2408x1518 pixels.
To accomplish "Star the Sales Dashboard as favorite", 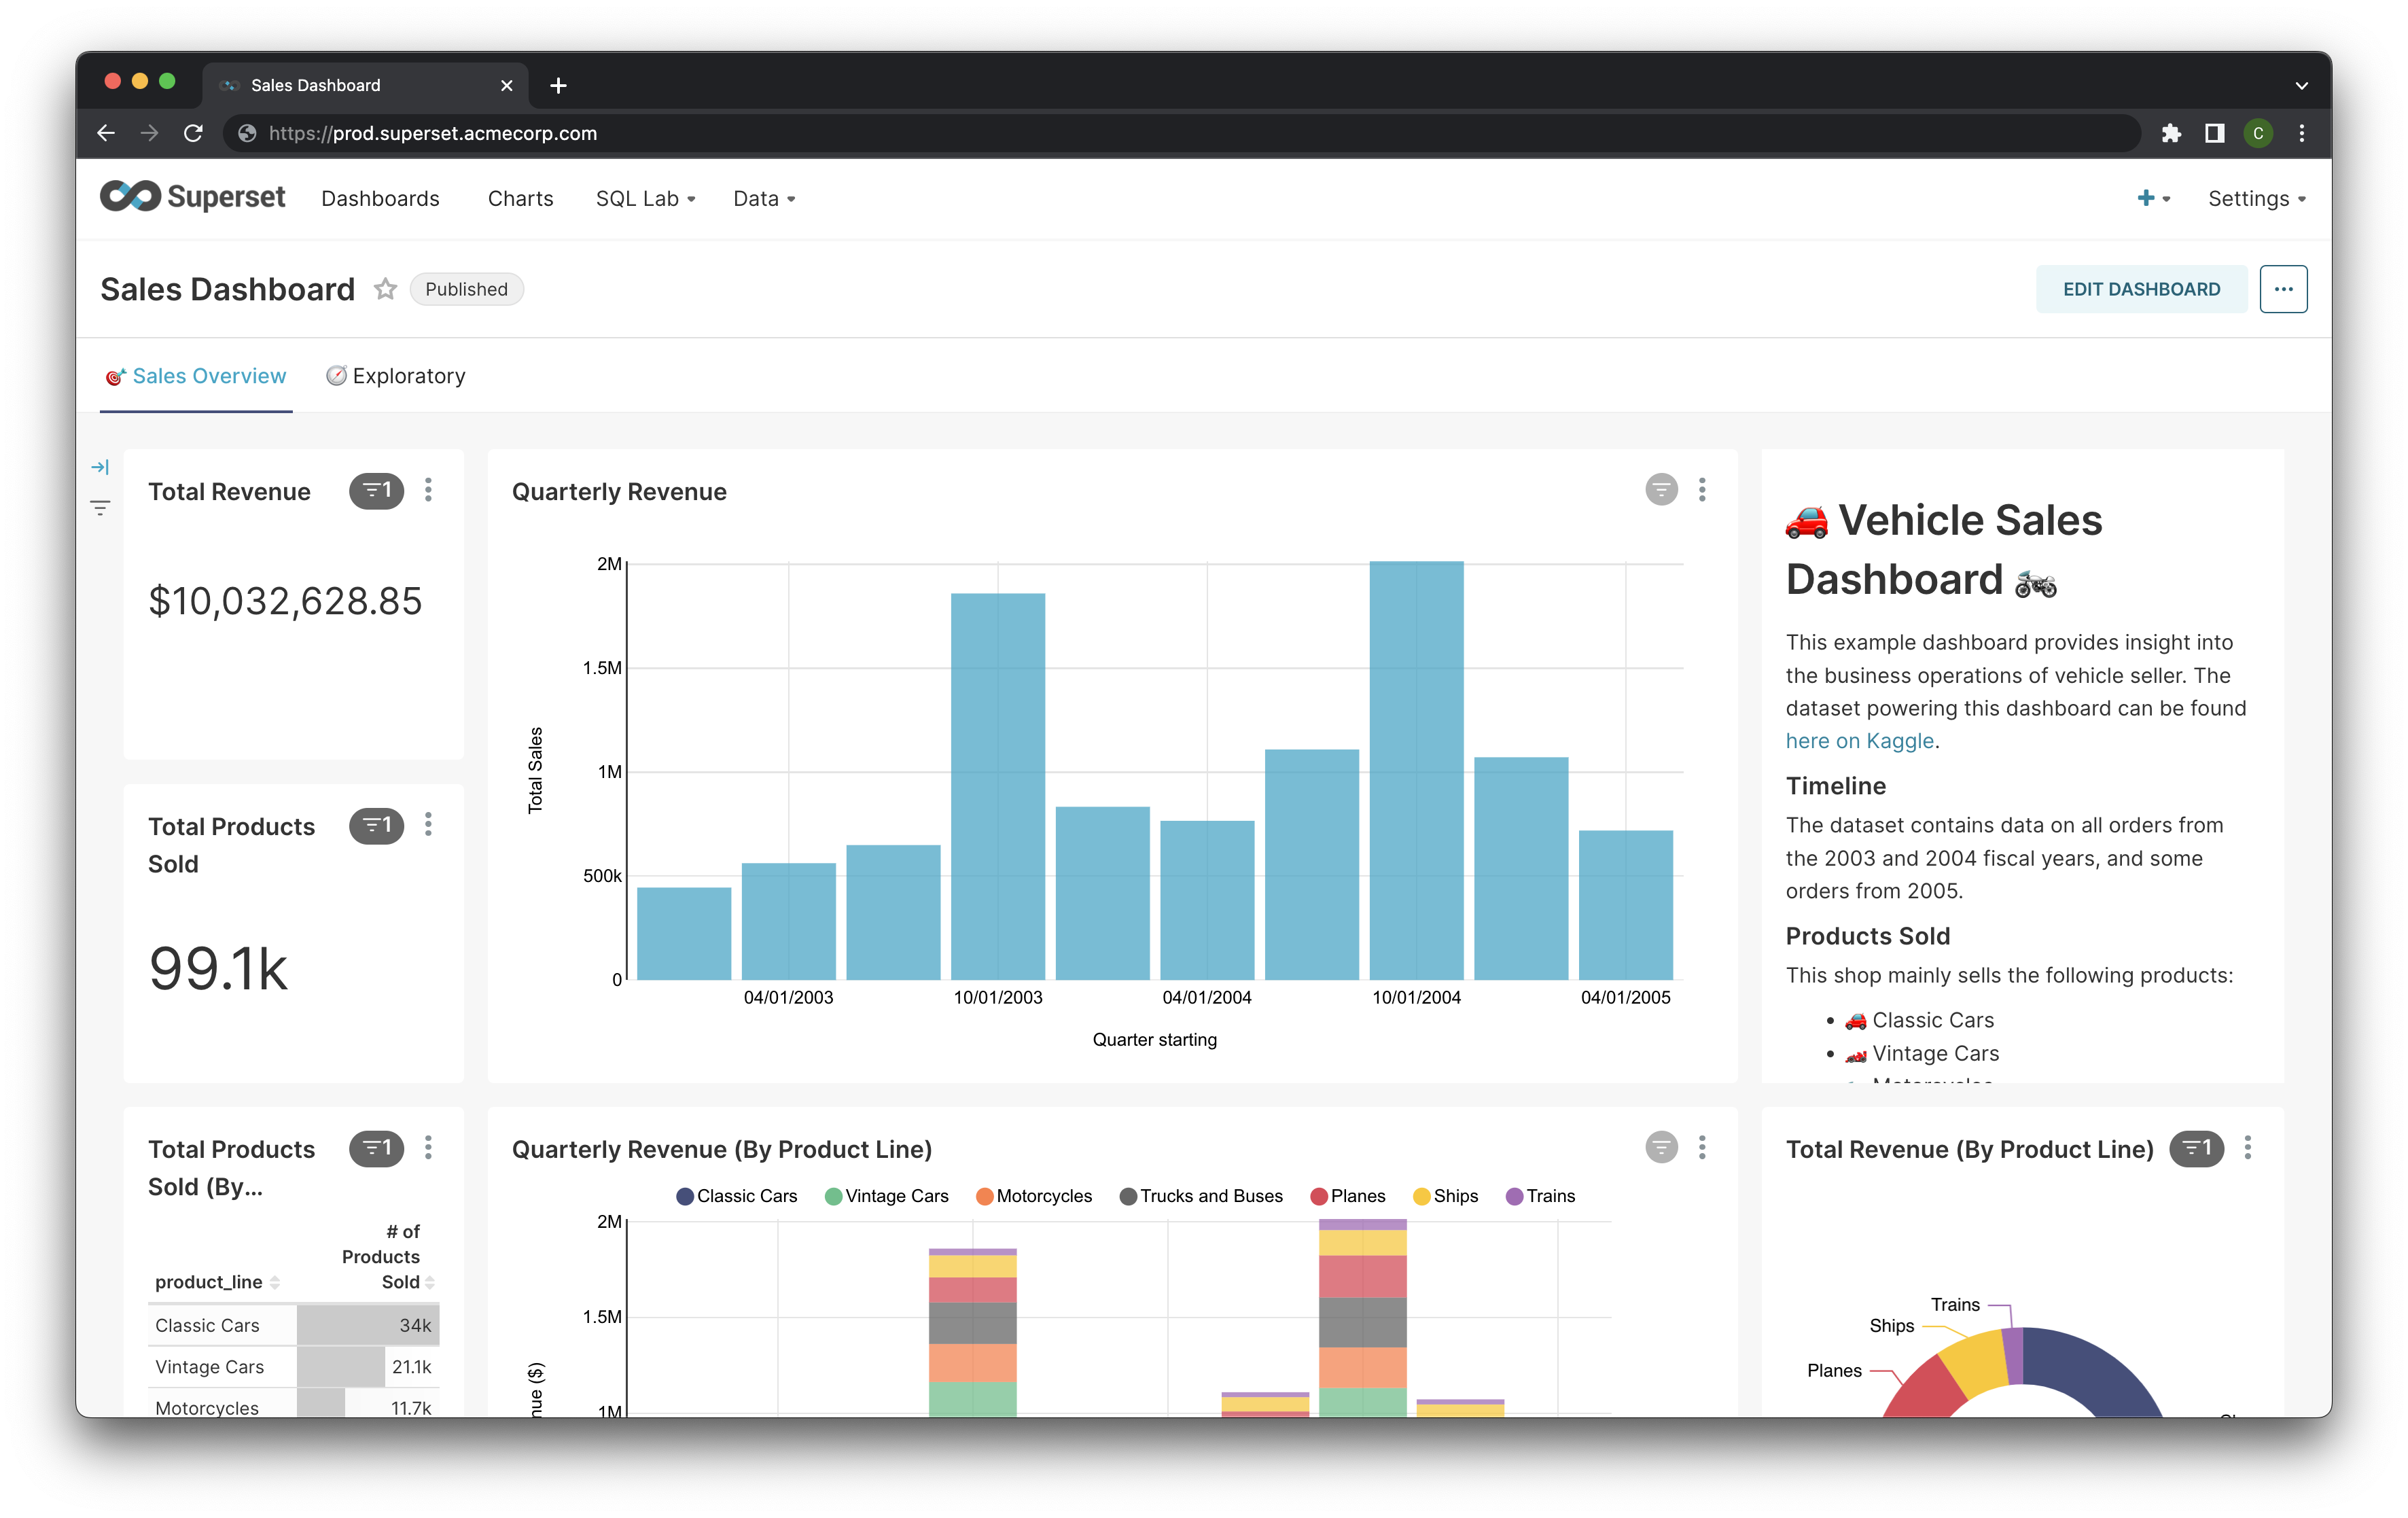I will tap(385, 289).
